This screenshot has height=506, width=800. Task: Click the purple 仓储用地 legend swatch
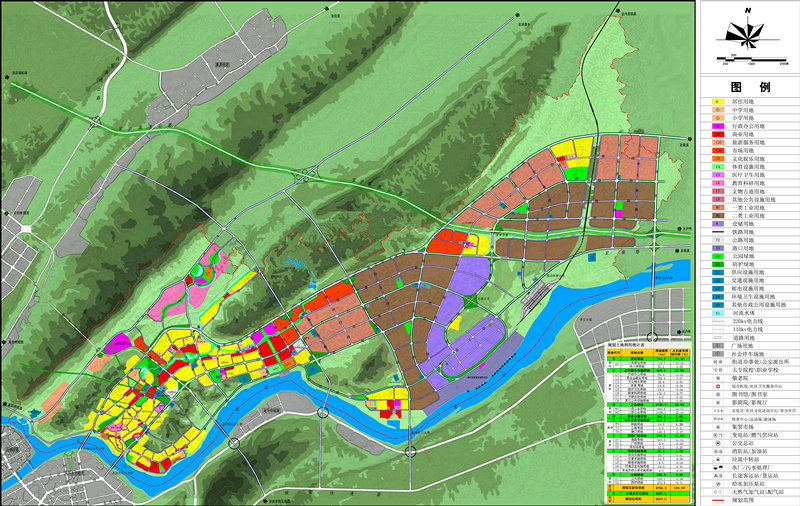(717, 223)
